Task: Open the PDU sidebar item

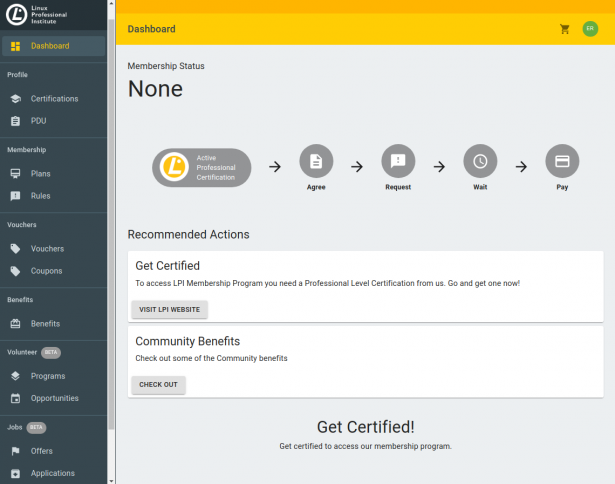Action: [38, 121]
